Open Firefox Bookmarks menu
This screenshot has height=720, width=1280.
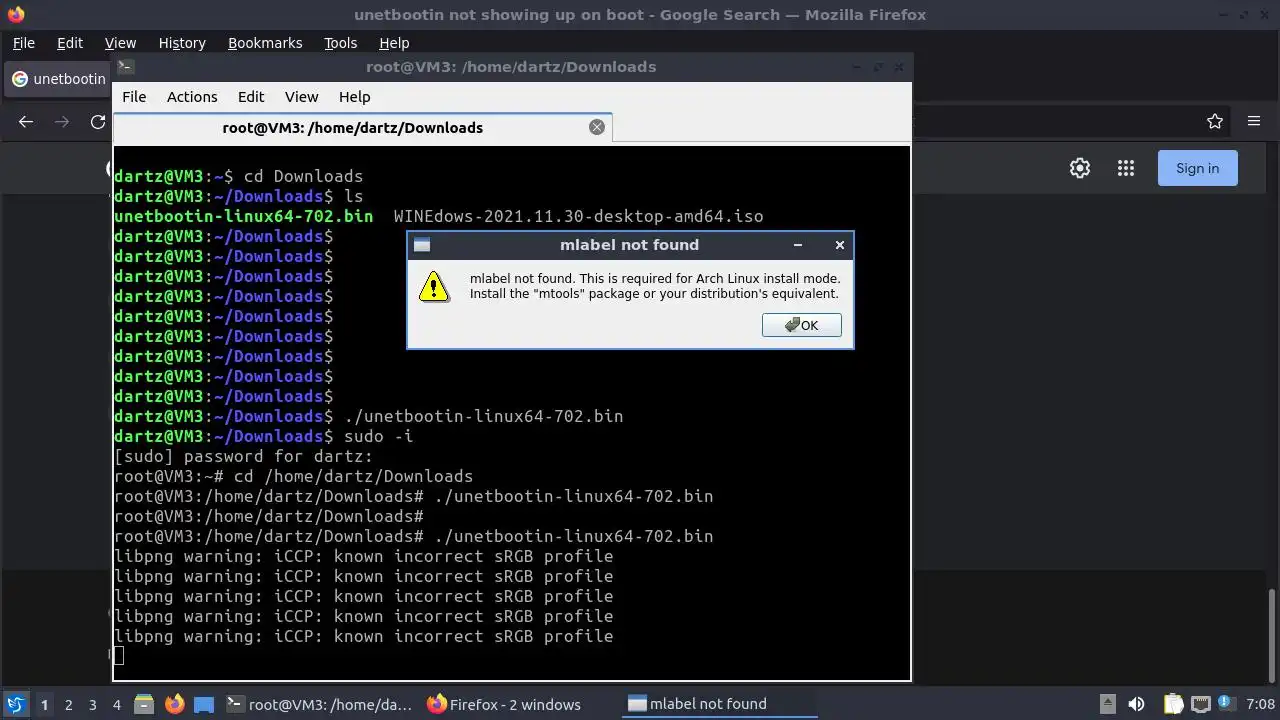pos(265,43)
